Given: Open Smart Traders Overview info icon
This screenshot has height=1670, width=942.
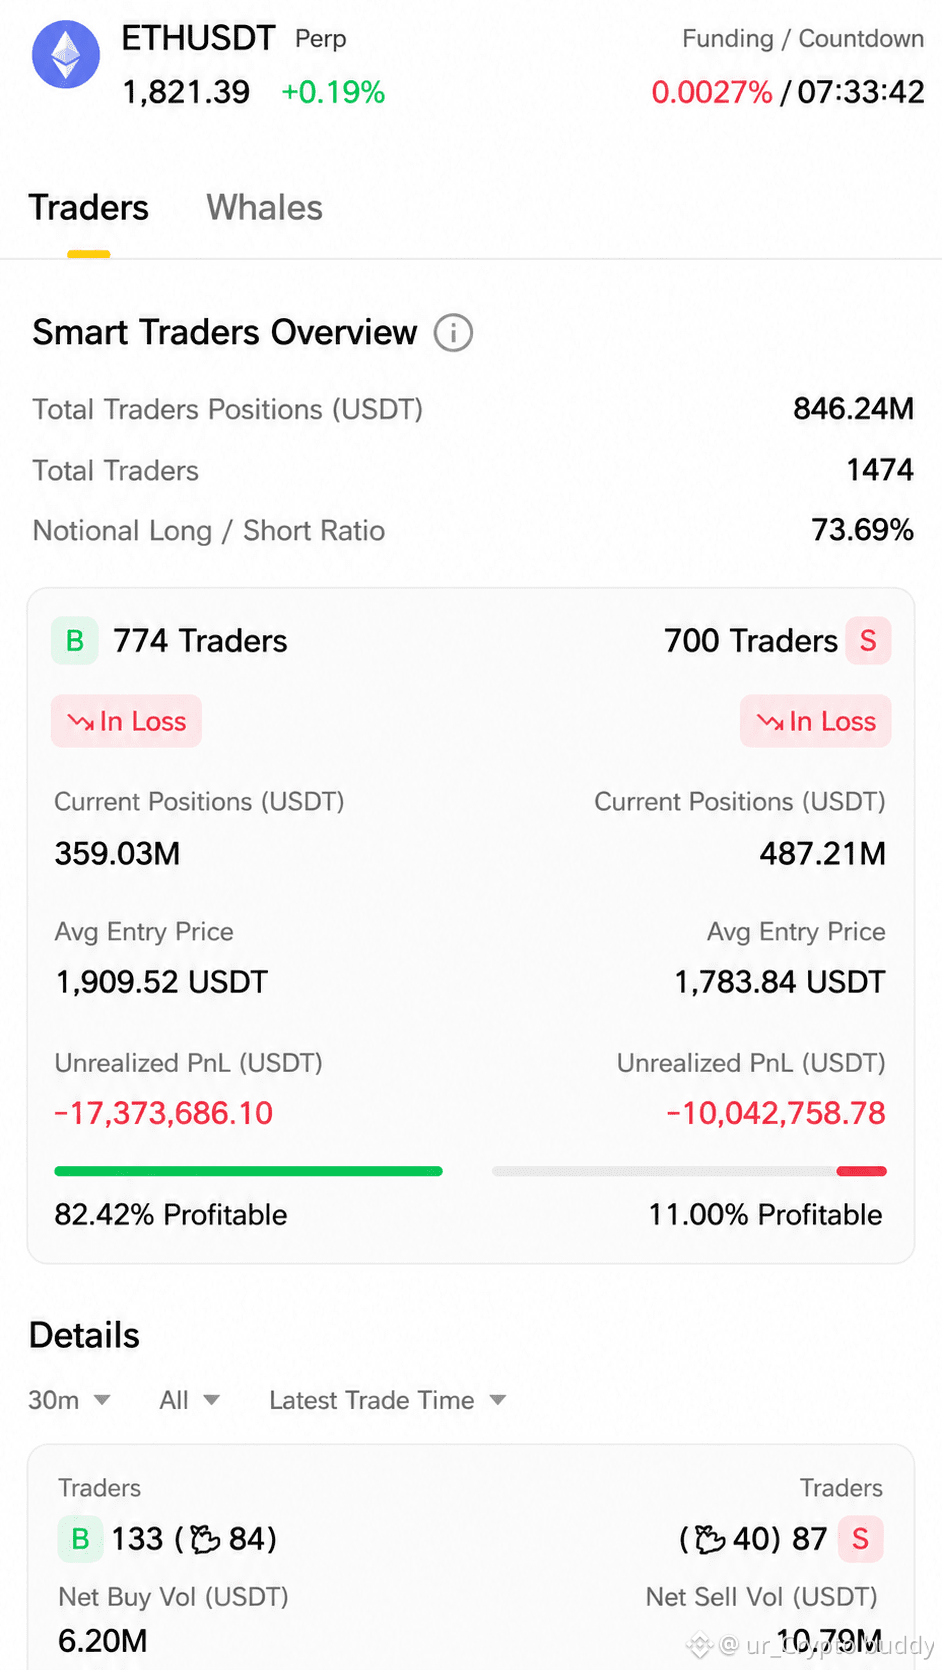Looking at the screenshot, I should (453, 332).
